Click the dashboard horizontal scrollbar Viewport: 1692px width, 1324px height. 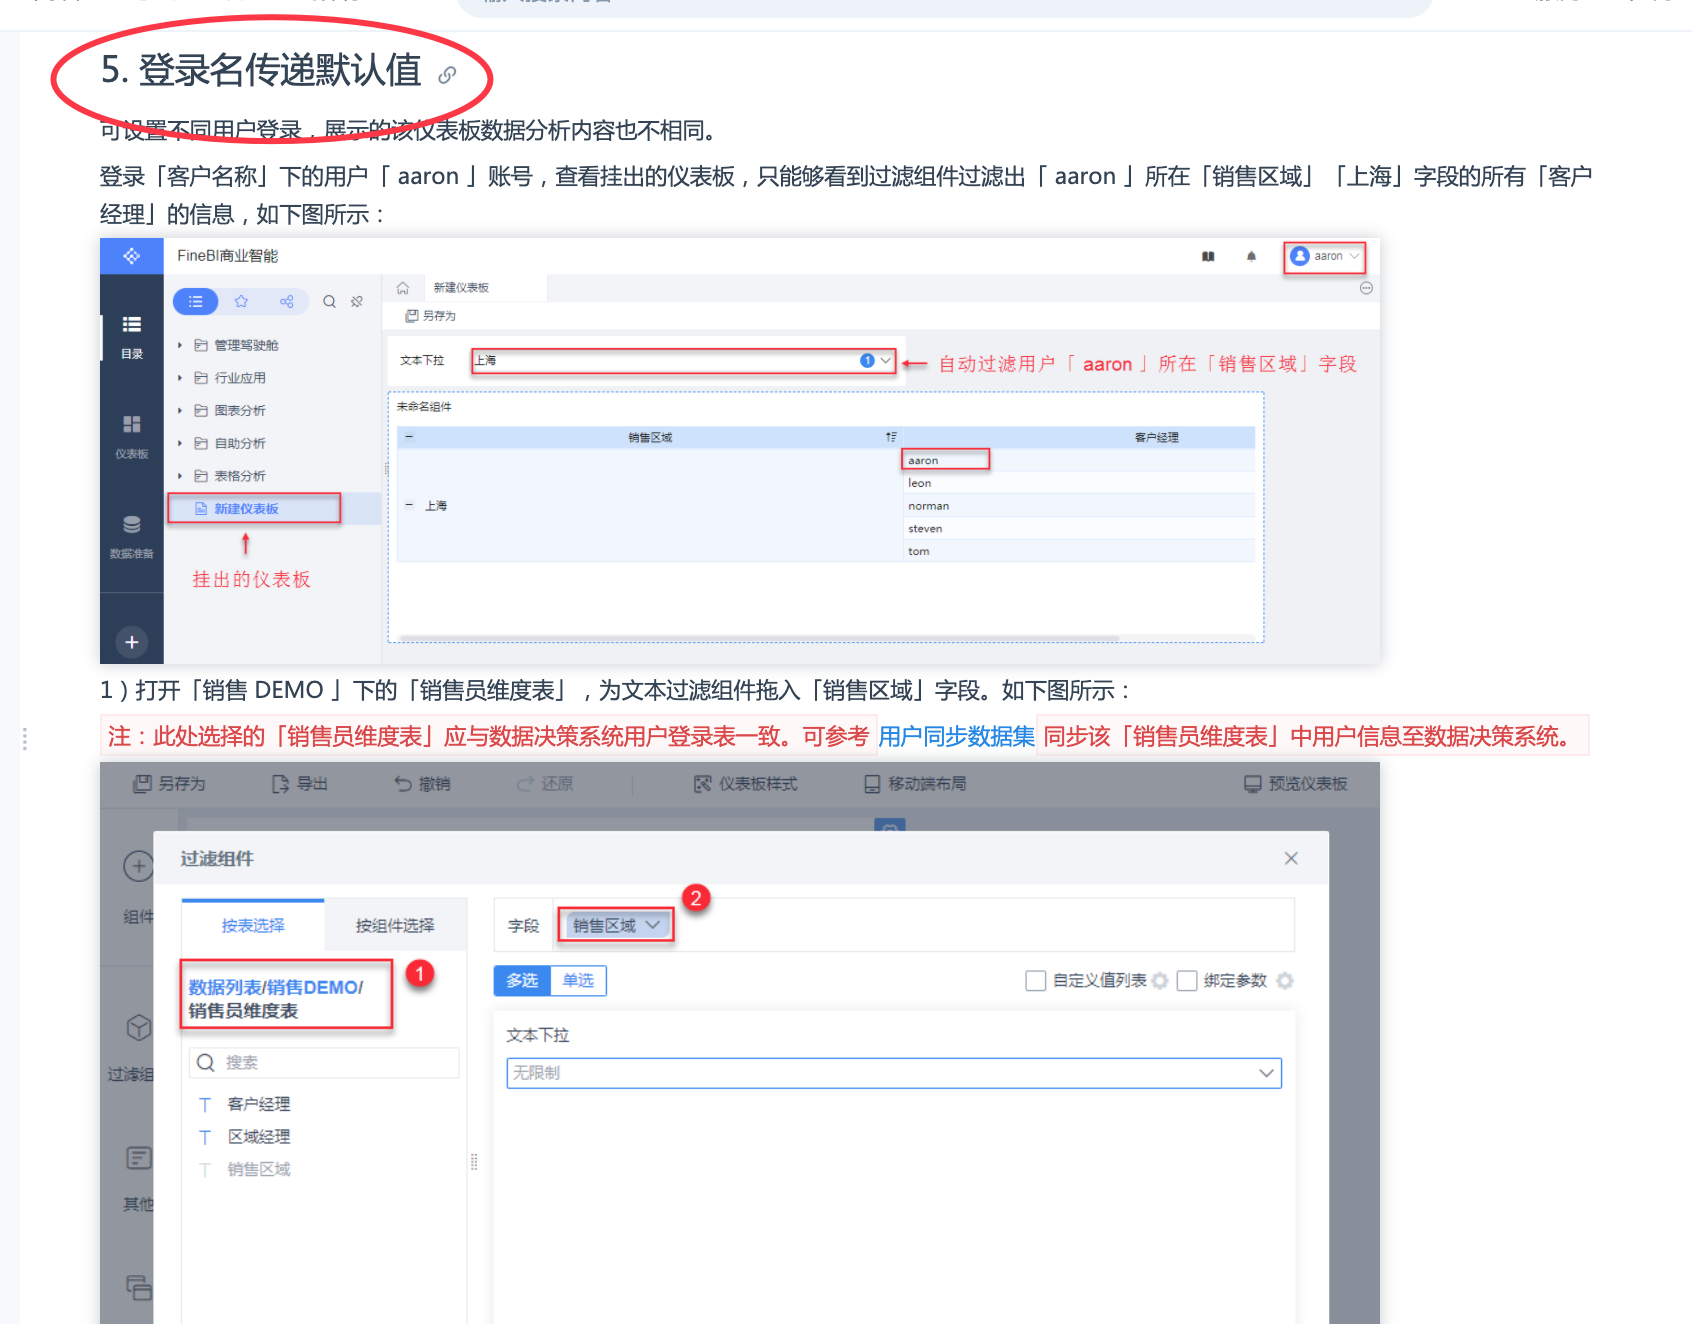coord(758,637)
